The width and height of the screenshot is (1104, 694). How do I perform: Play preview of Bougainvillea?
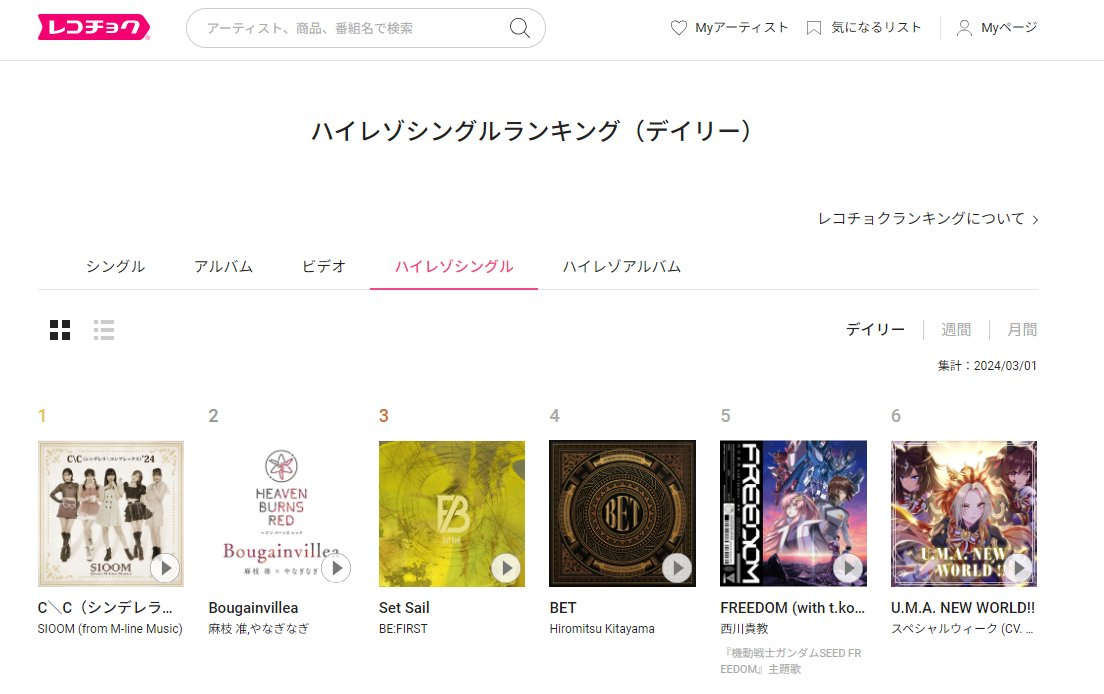click(336, 567)
